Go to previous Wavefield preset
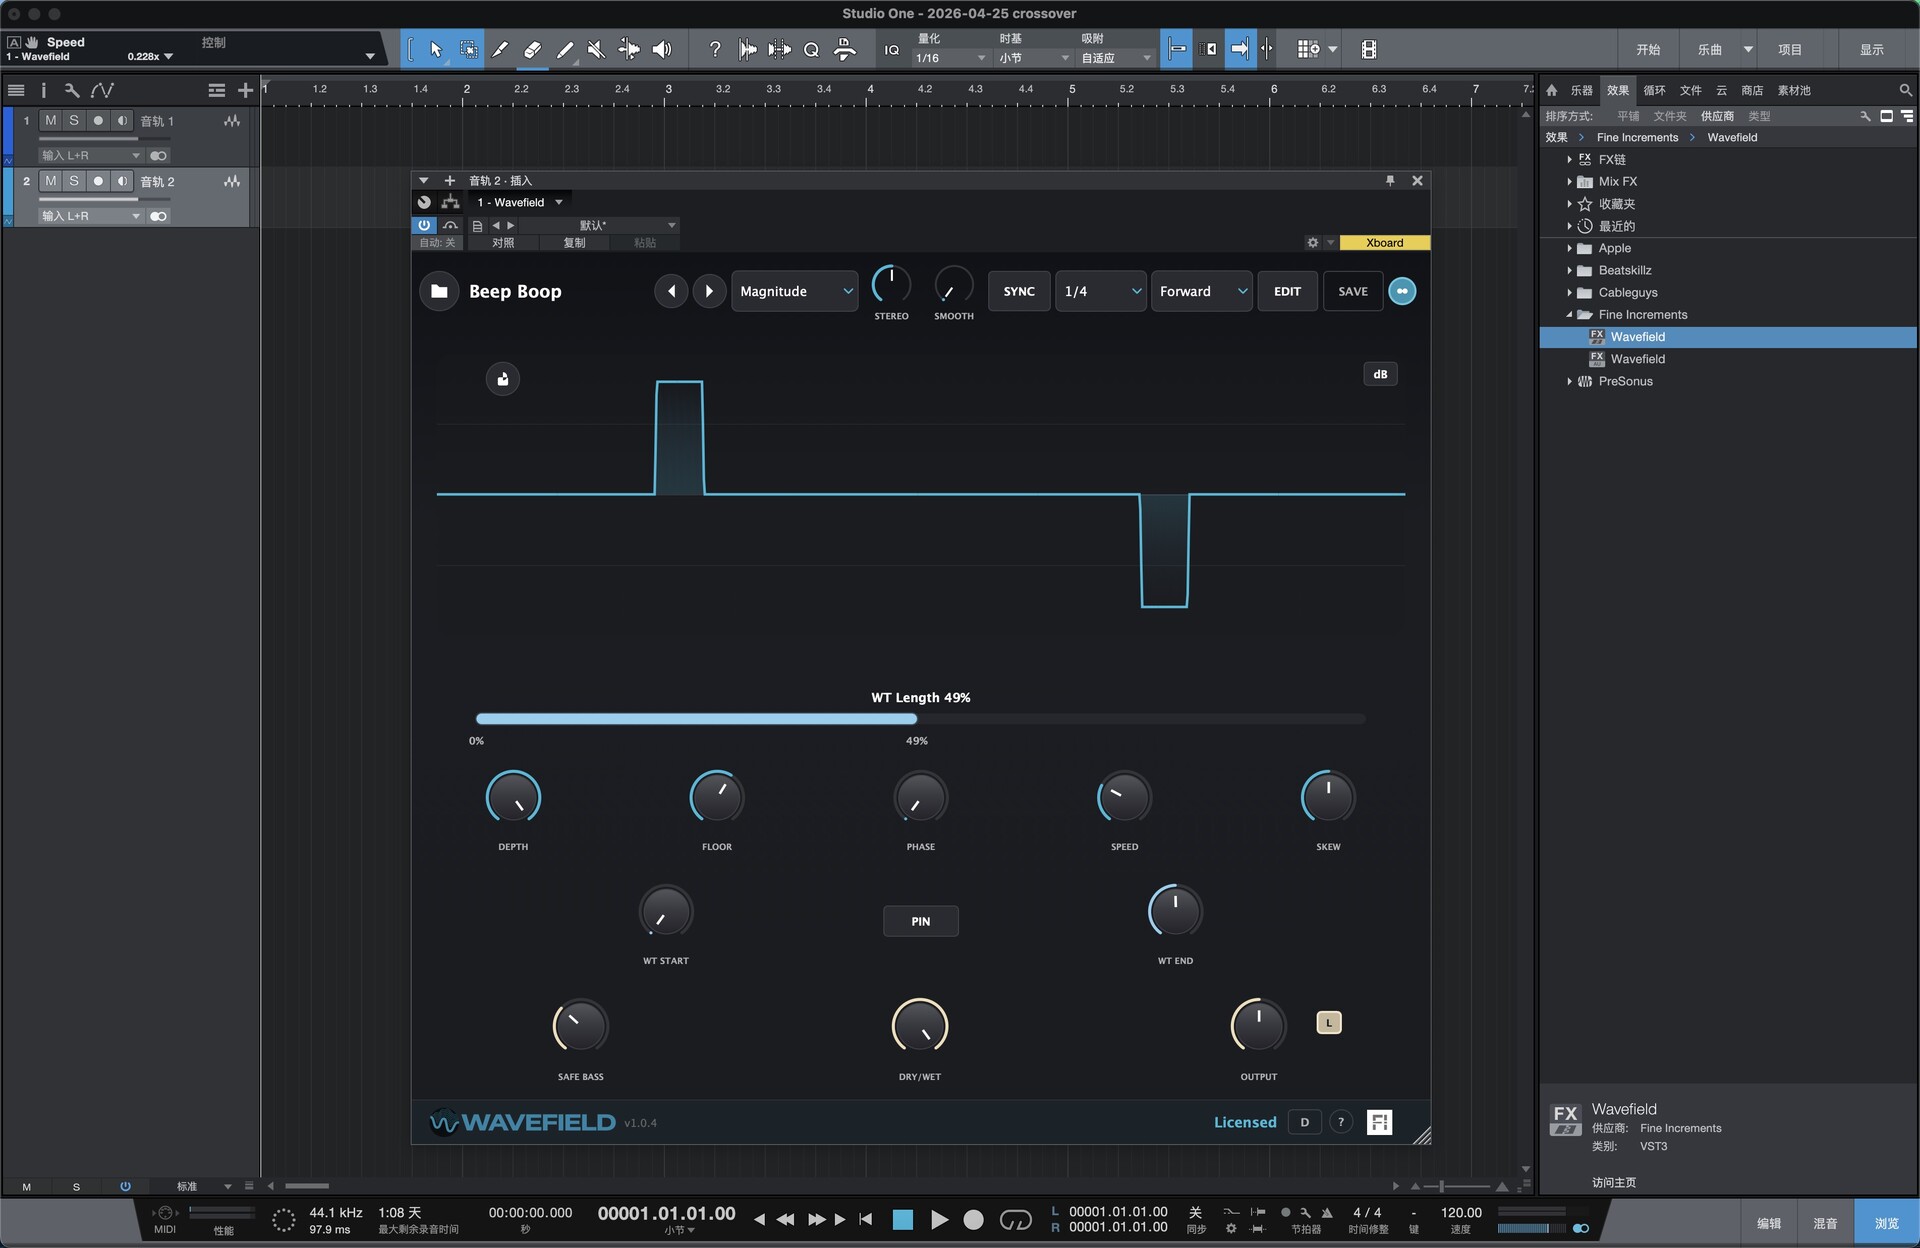Viewport: 1920px width, 1248px height. pos(671,291)
